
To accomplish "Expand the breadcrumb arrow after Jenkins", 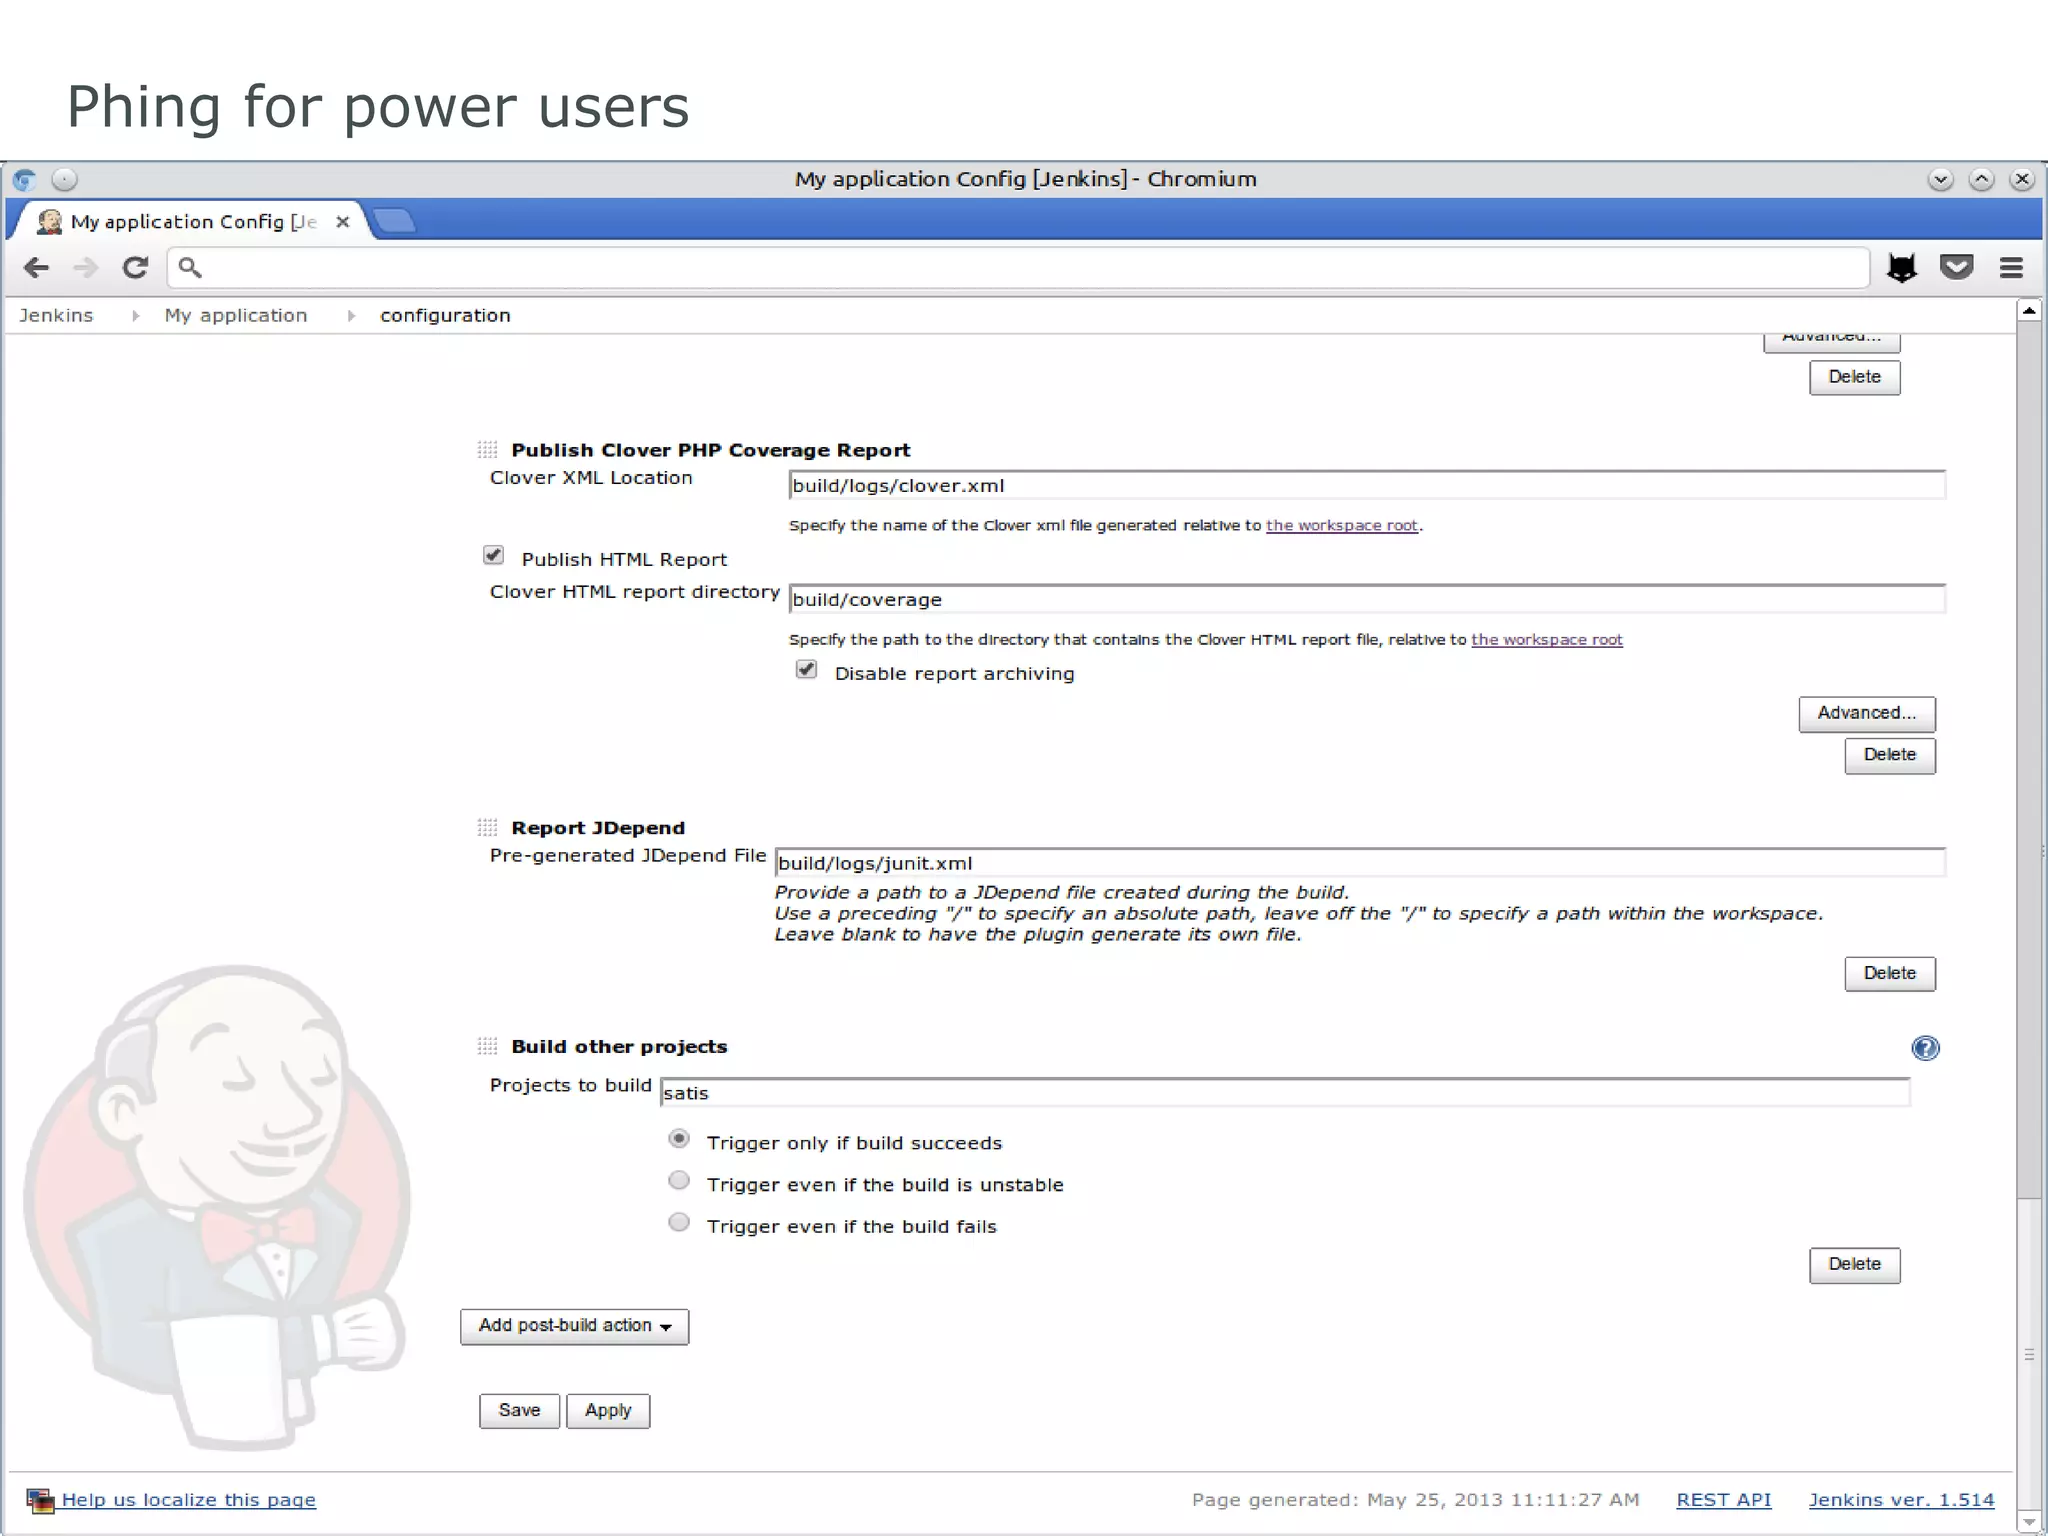I will click(x=135, y=316).
